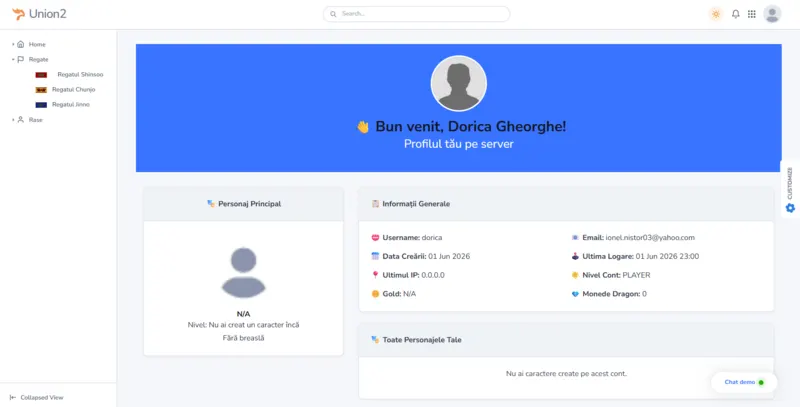Screen dimensions: 800x407
Task: Click the Ultimul IP pin icon
Action: point(376,275)
